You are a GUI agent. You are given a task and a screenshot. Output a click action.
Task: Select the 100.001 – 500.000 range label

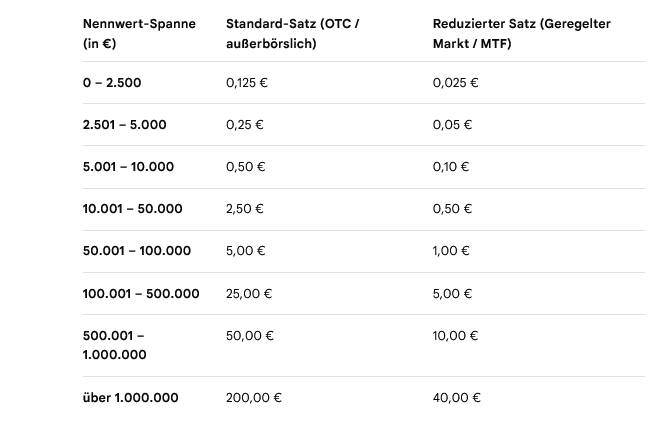141,294
